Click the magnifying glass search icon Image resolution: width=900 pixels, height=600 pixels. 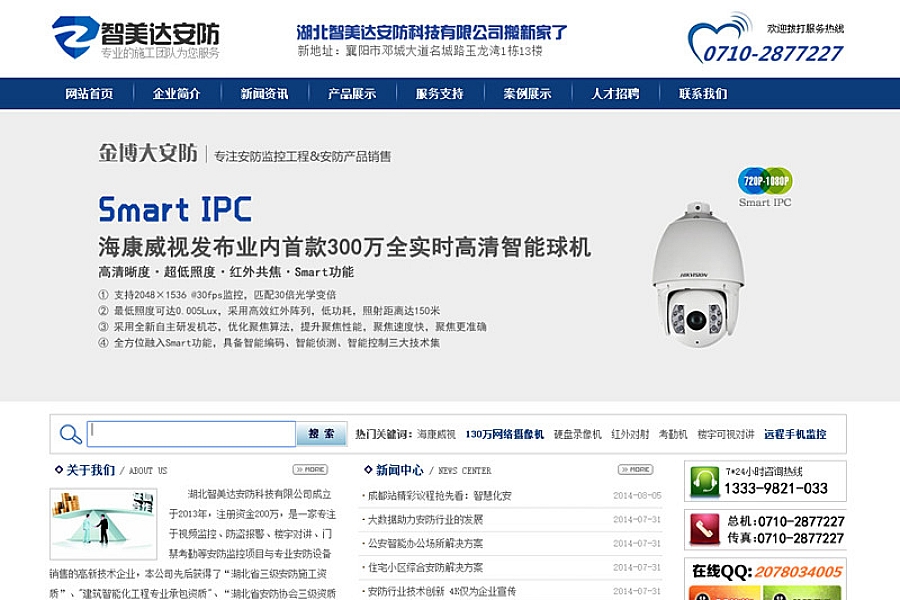tap(70, 434)
